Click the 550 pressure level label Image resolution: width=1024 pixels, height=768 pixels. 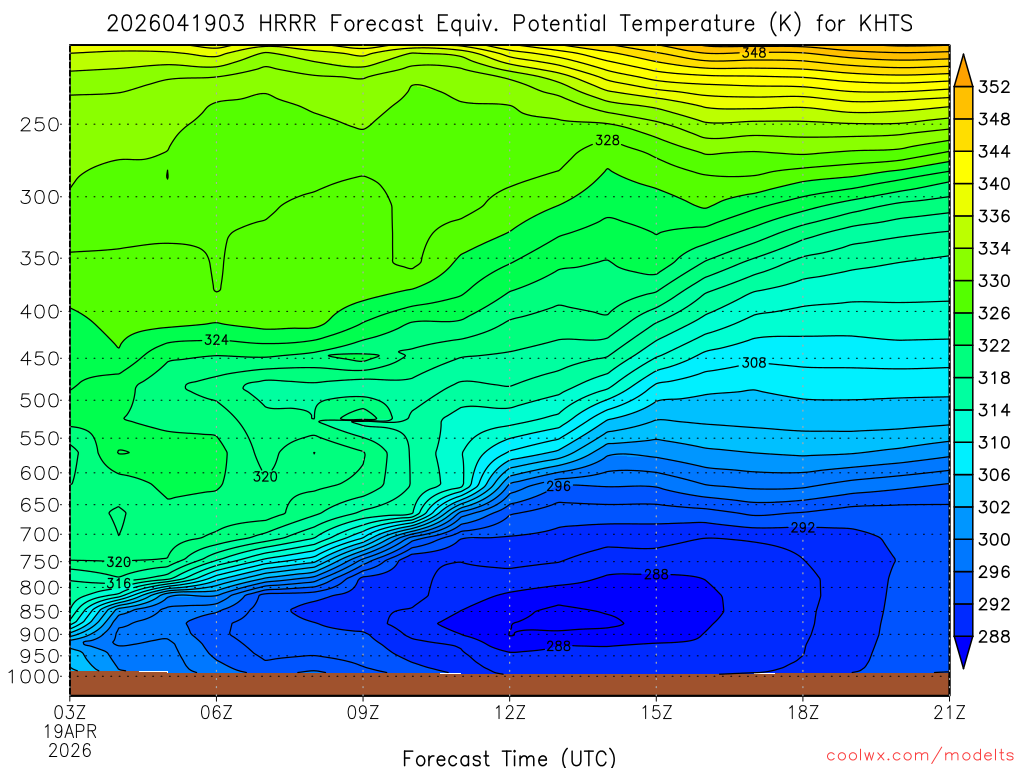tap(39, 438)
